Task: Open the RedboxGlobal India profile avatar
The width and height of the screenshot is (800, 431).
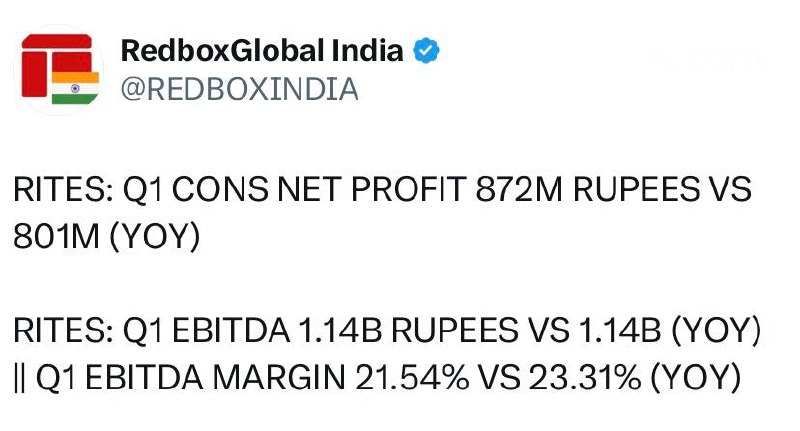Action: point(59,70)
